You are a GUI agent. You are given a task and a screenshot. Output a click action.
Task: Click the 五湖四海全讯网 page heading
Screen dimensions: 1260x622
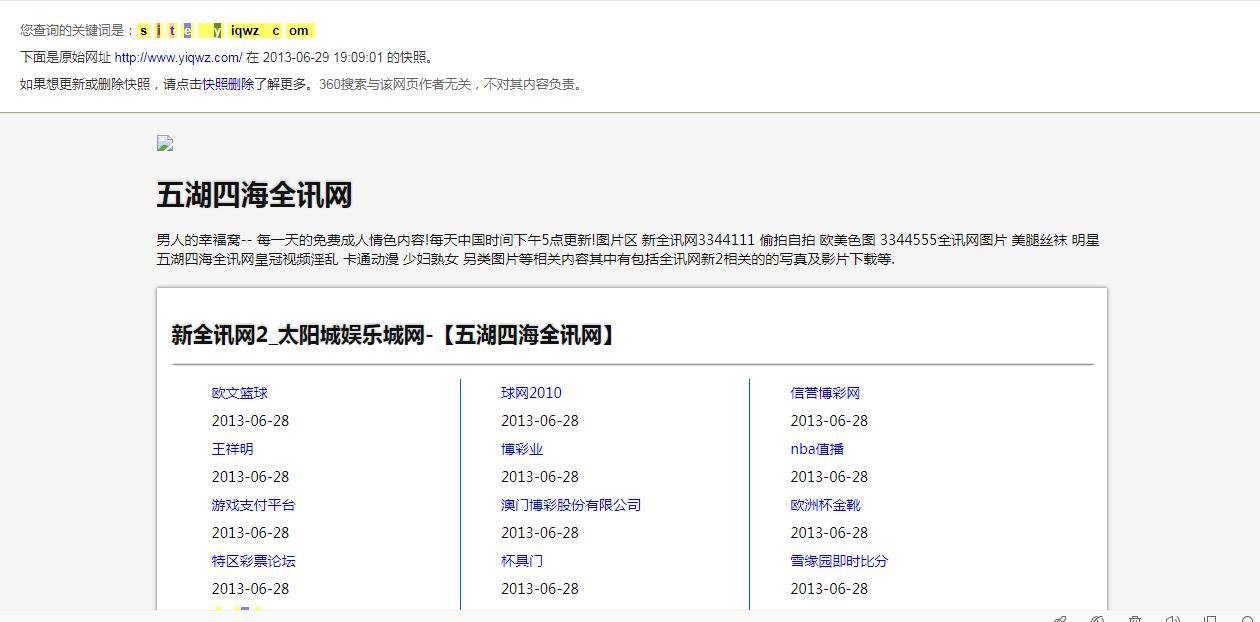pyautogui.click(x=254, y=195)
